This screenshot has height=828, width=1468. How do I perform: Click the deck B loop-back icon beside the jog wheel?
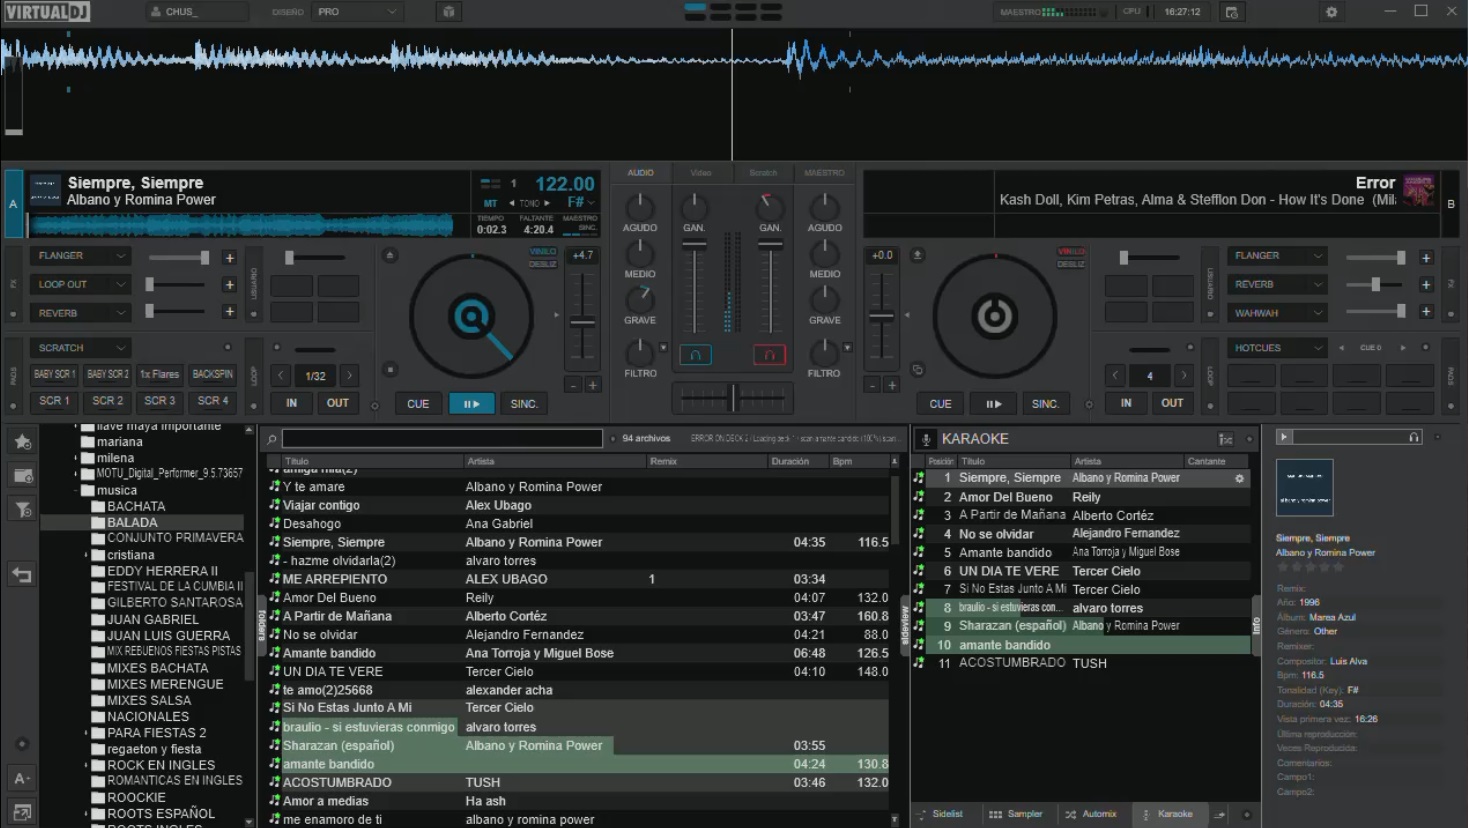click(x=917, y=369)
